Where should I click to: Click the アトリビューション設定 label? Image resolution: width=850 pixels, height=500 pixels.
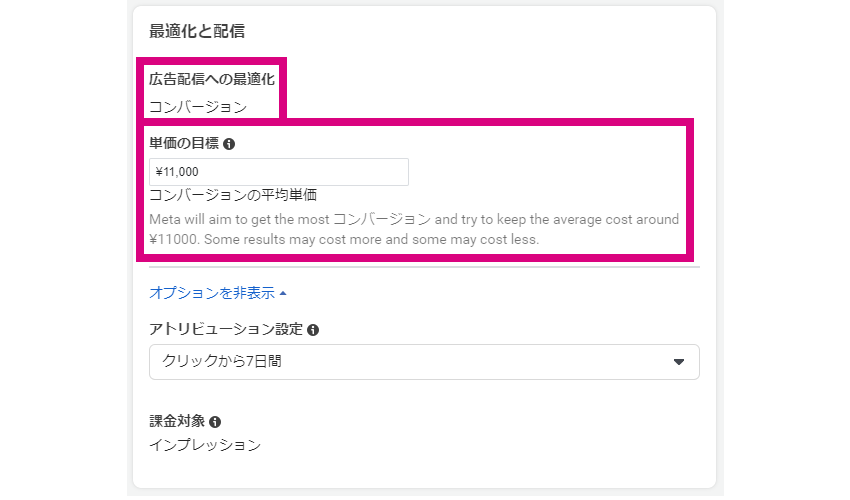pos(226,329)
